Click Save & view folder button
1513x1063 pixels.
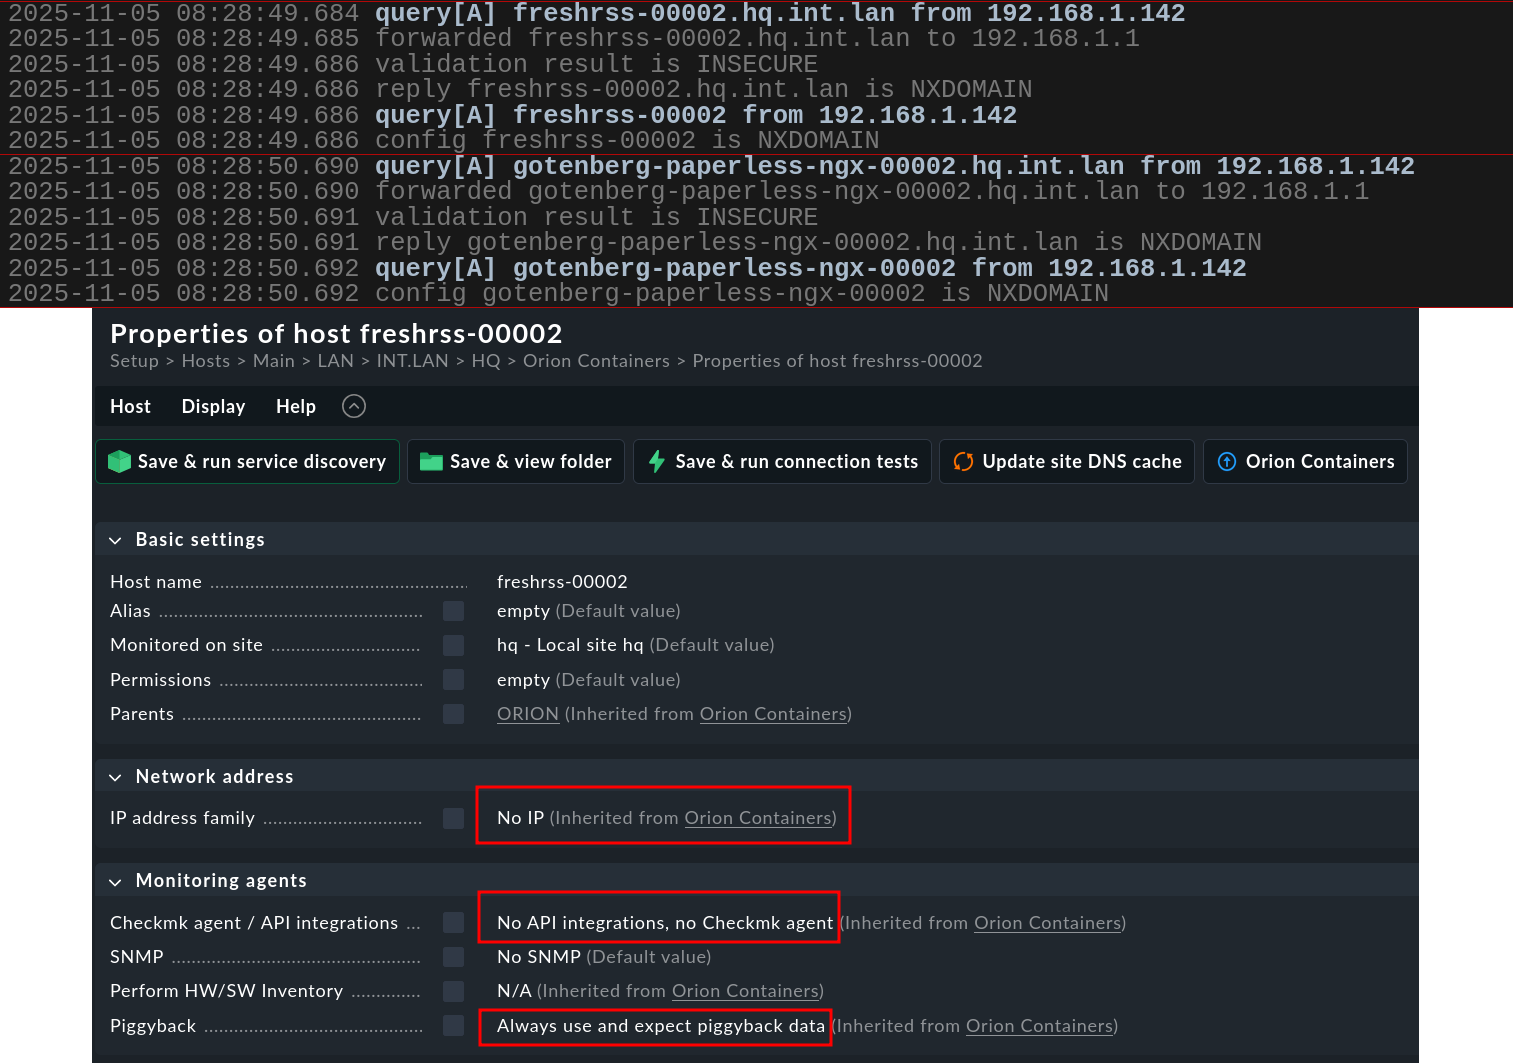click(x=516, y=462)
